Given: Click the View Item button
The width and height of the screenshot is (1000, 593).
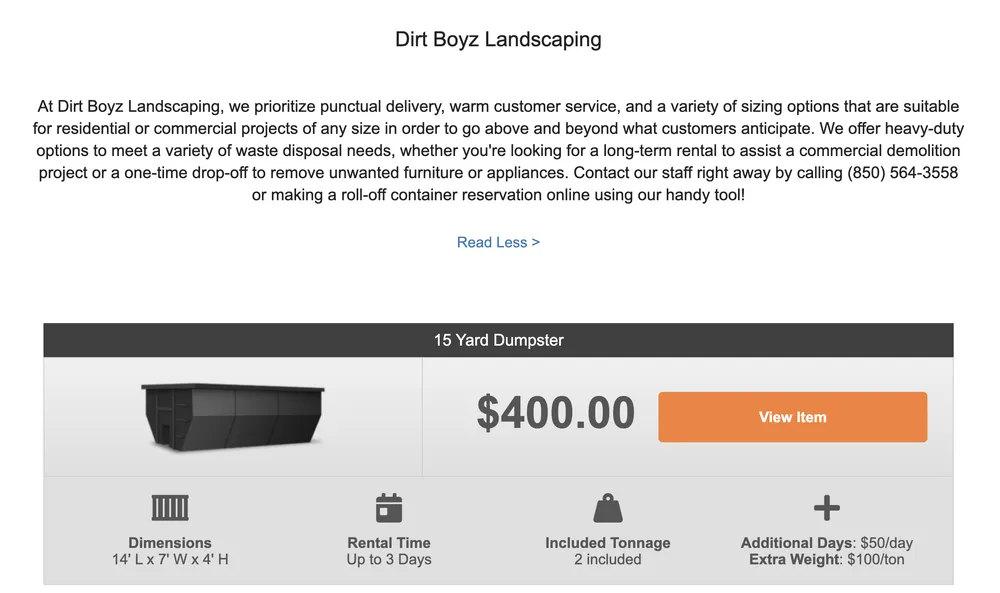Looking at the screenshot, I should [x=792, y=417].
